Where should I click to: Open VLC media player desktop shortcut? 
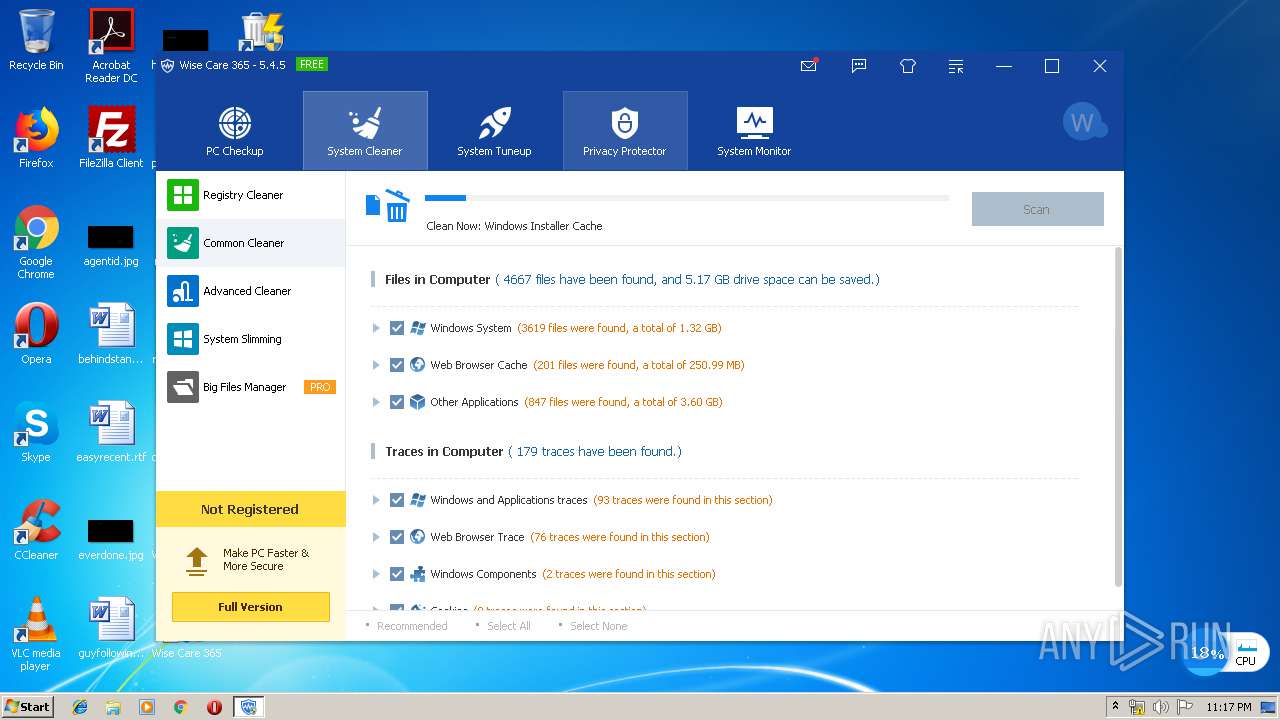pos(36,634)
